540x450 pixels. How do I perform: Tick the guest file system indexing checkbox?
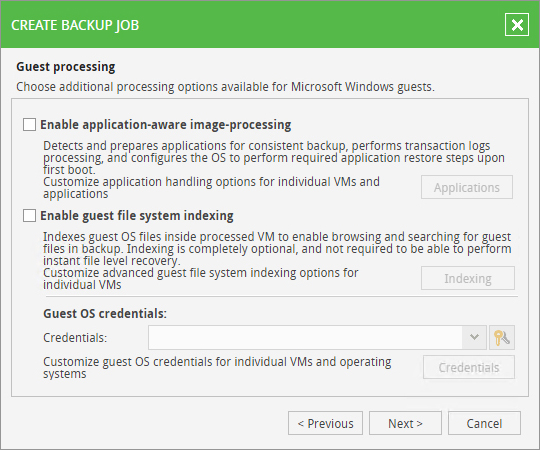coord(29,216)
